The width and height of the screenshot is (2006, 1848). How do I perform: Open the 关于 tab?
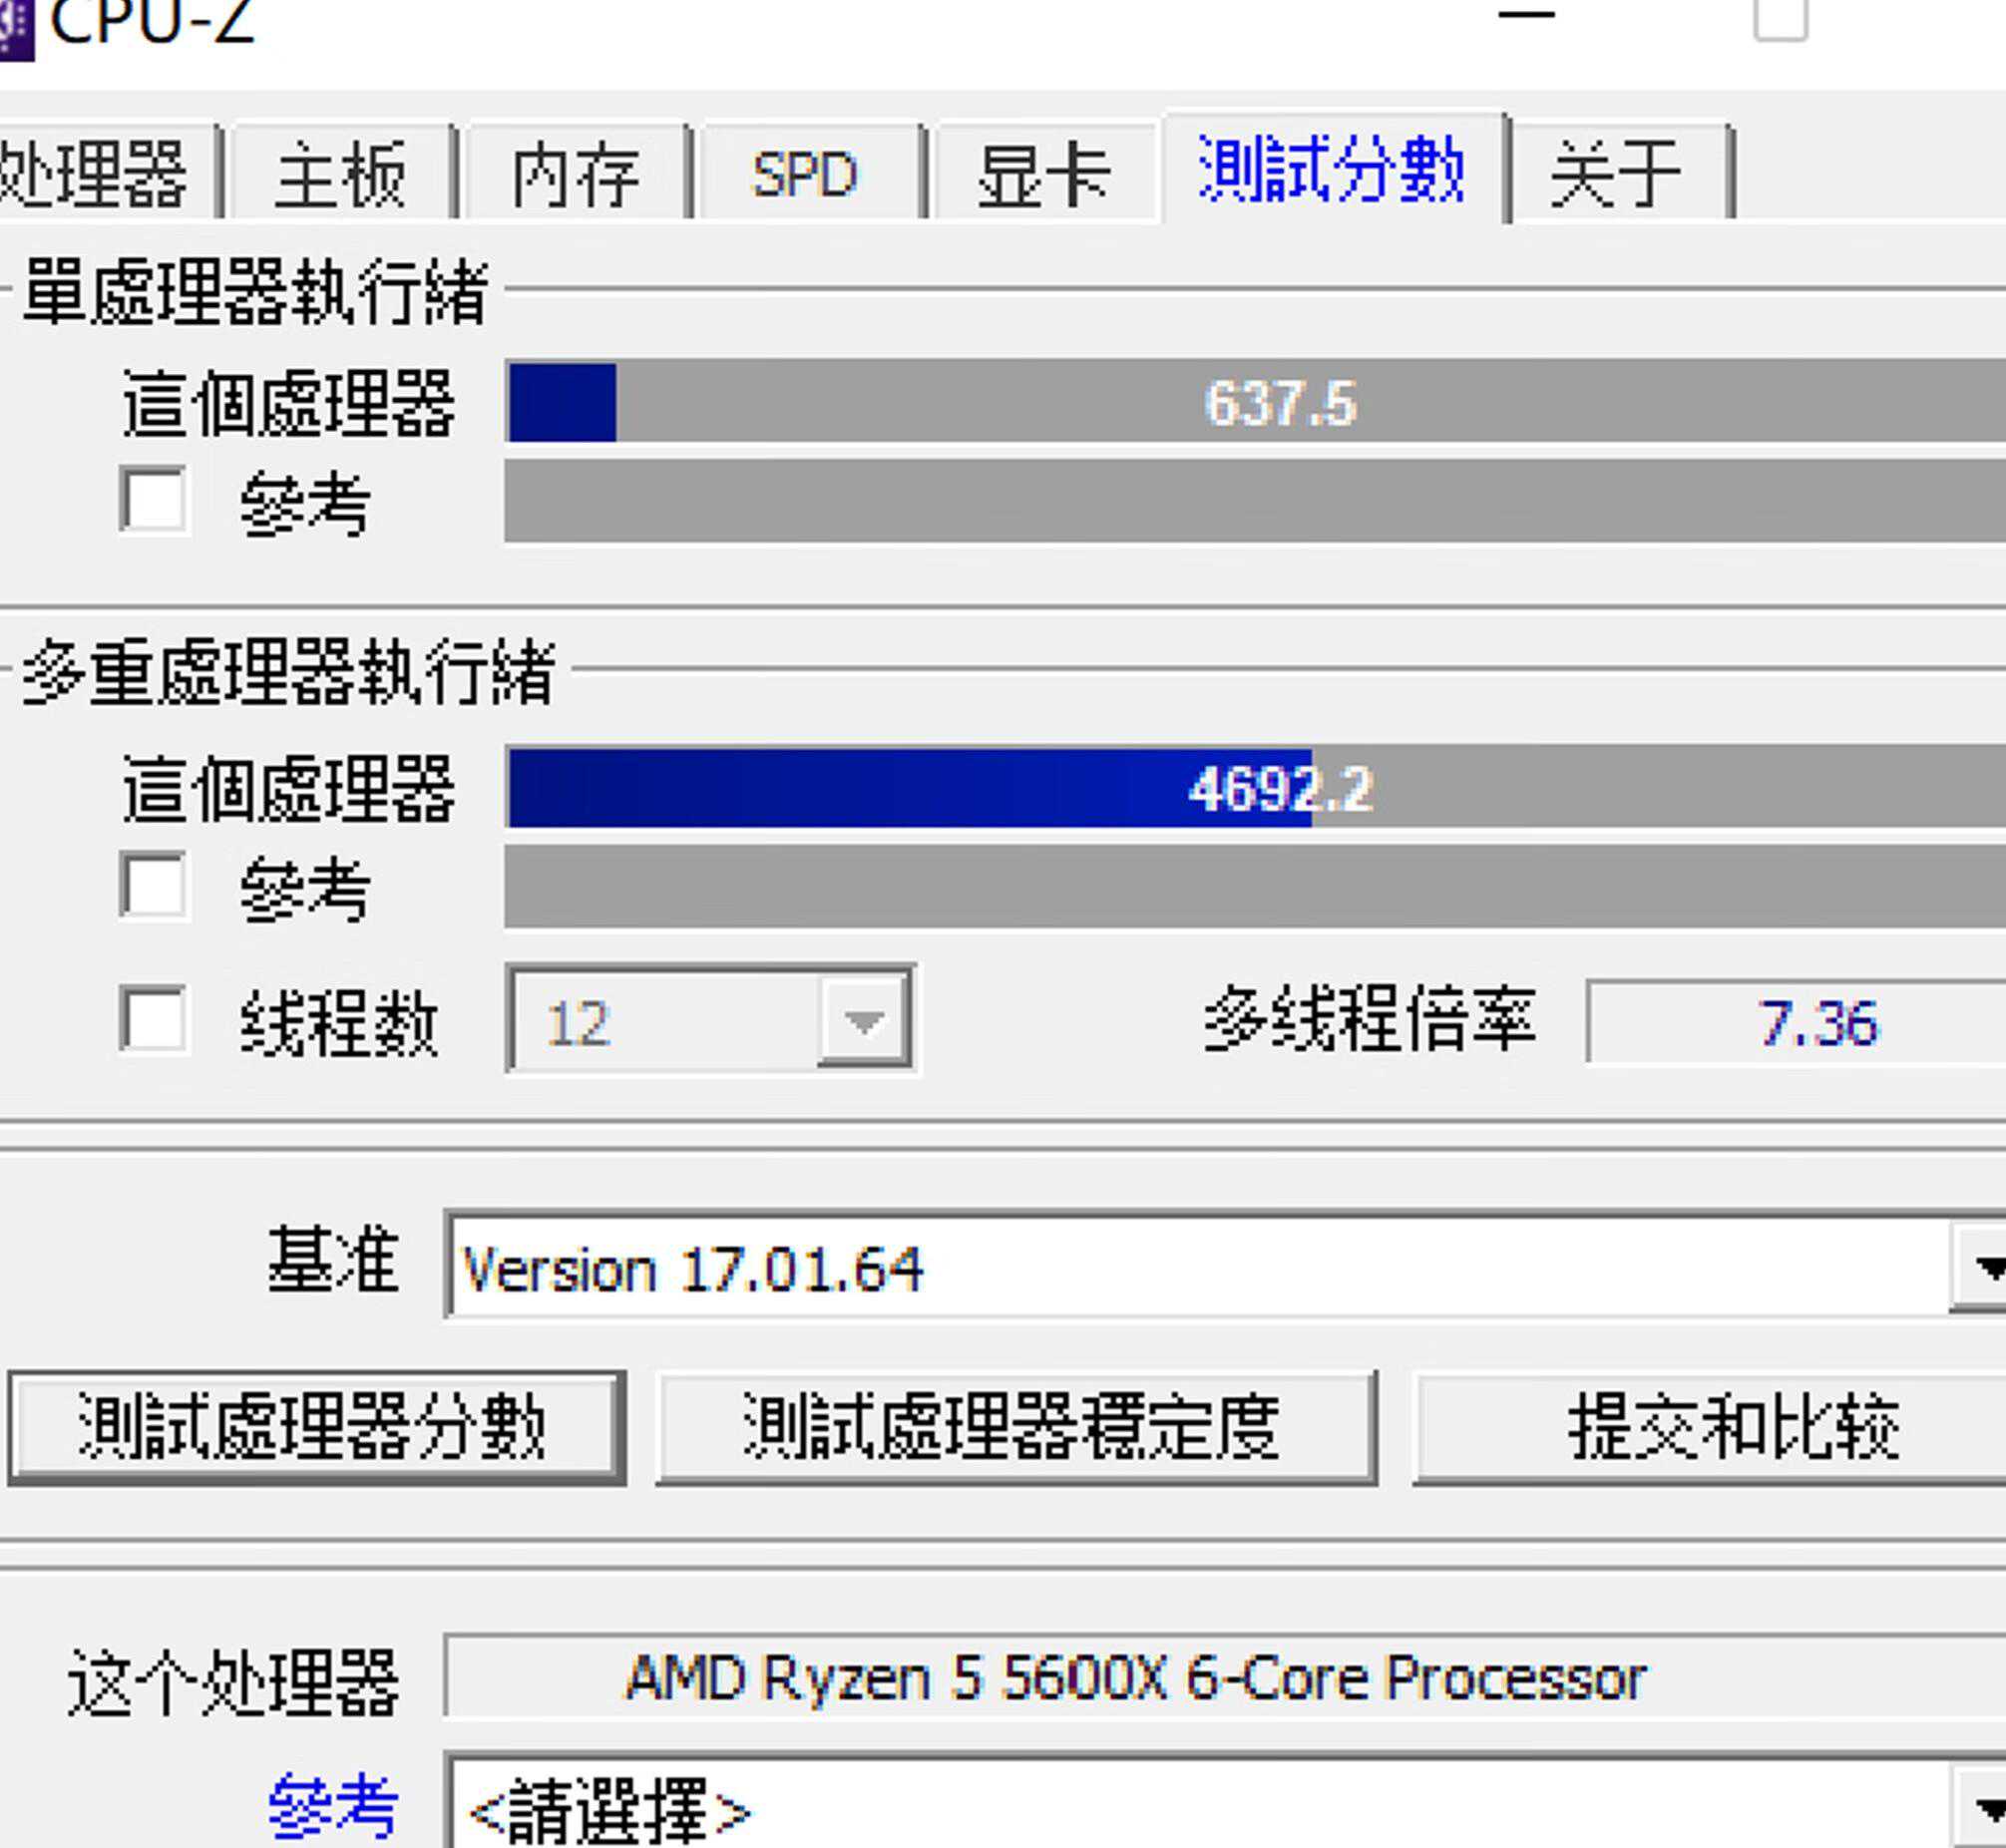(x=1616, y=175)
